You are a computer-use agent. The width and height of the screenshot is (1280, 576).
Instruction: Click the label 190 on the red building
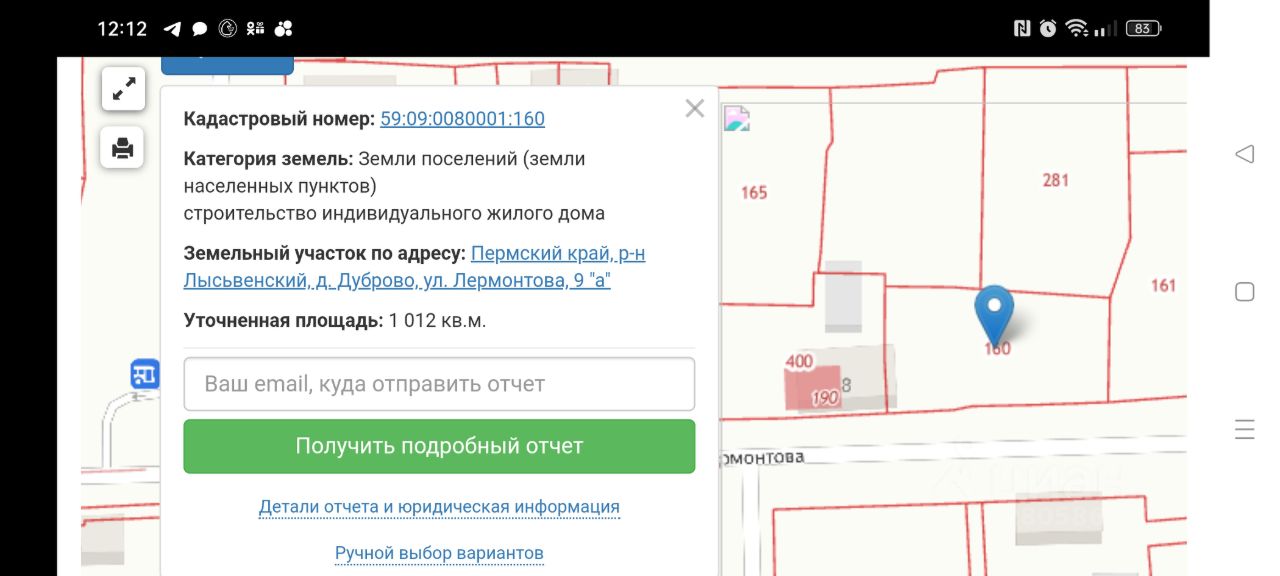[825, 398]
